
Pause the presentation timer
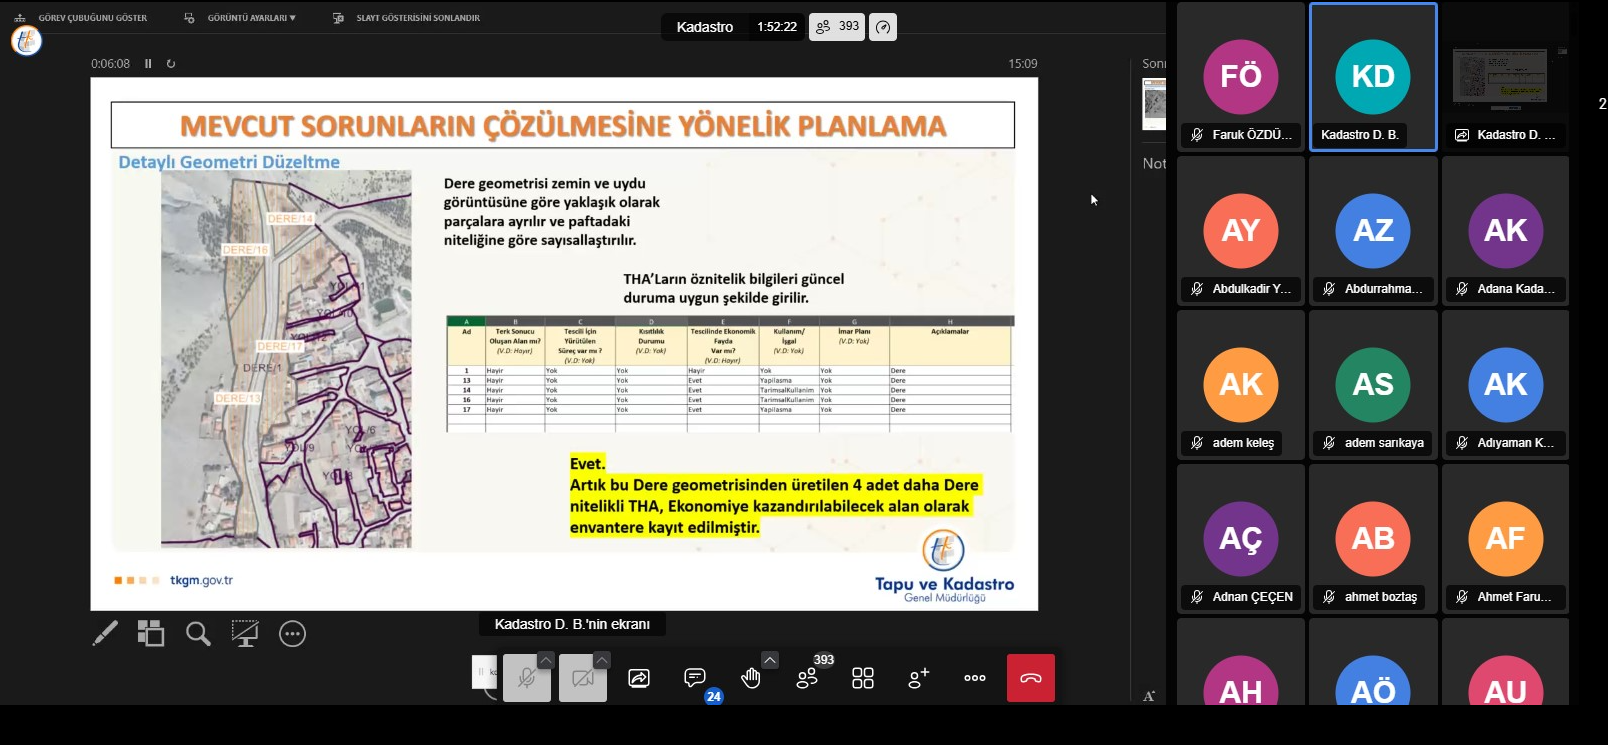pyautogui.click(x=148, y=63)
